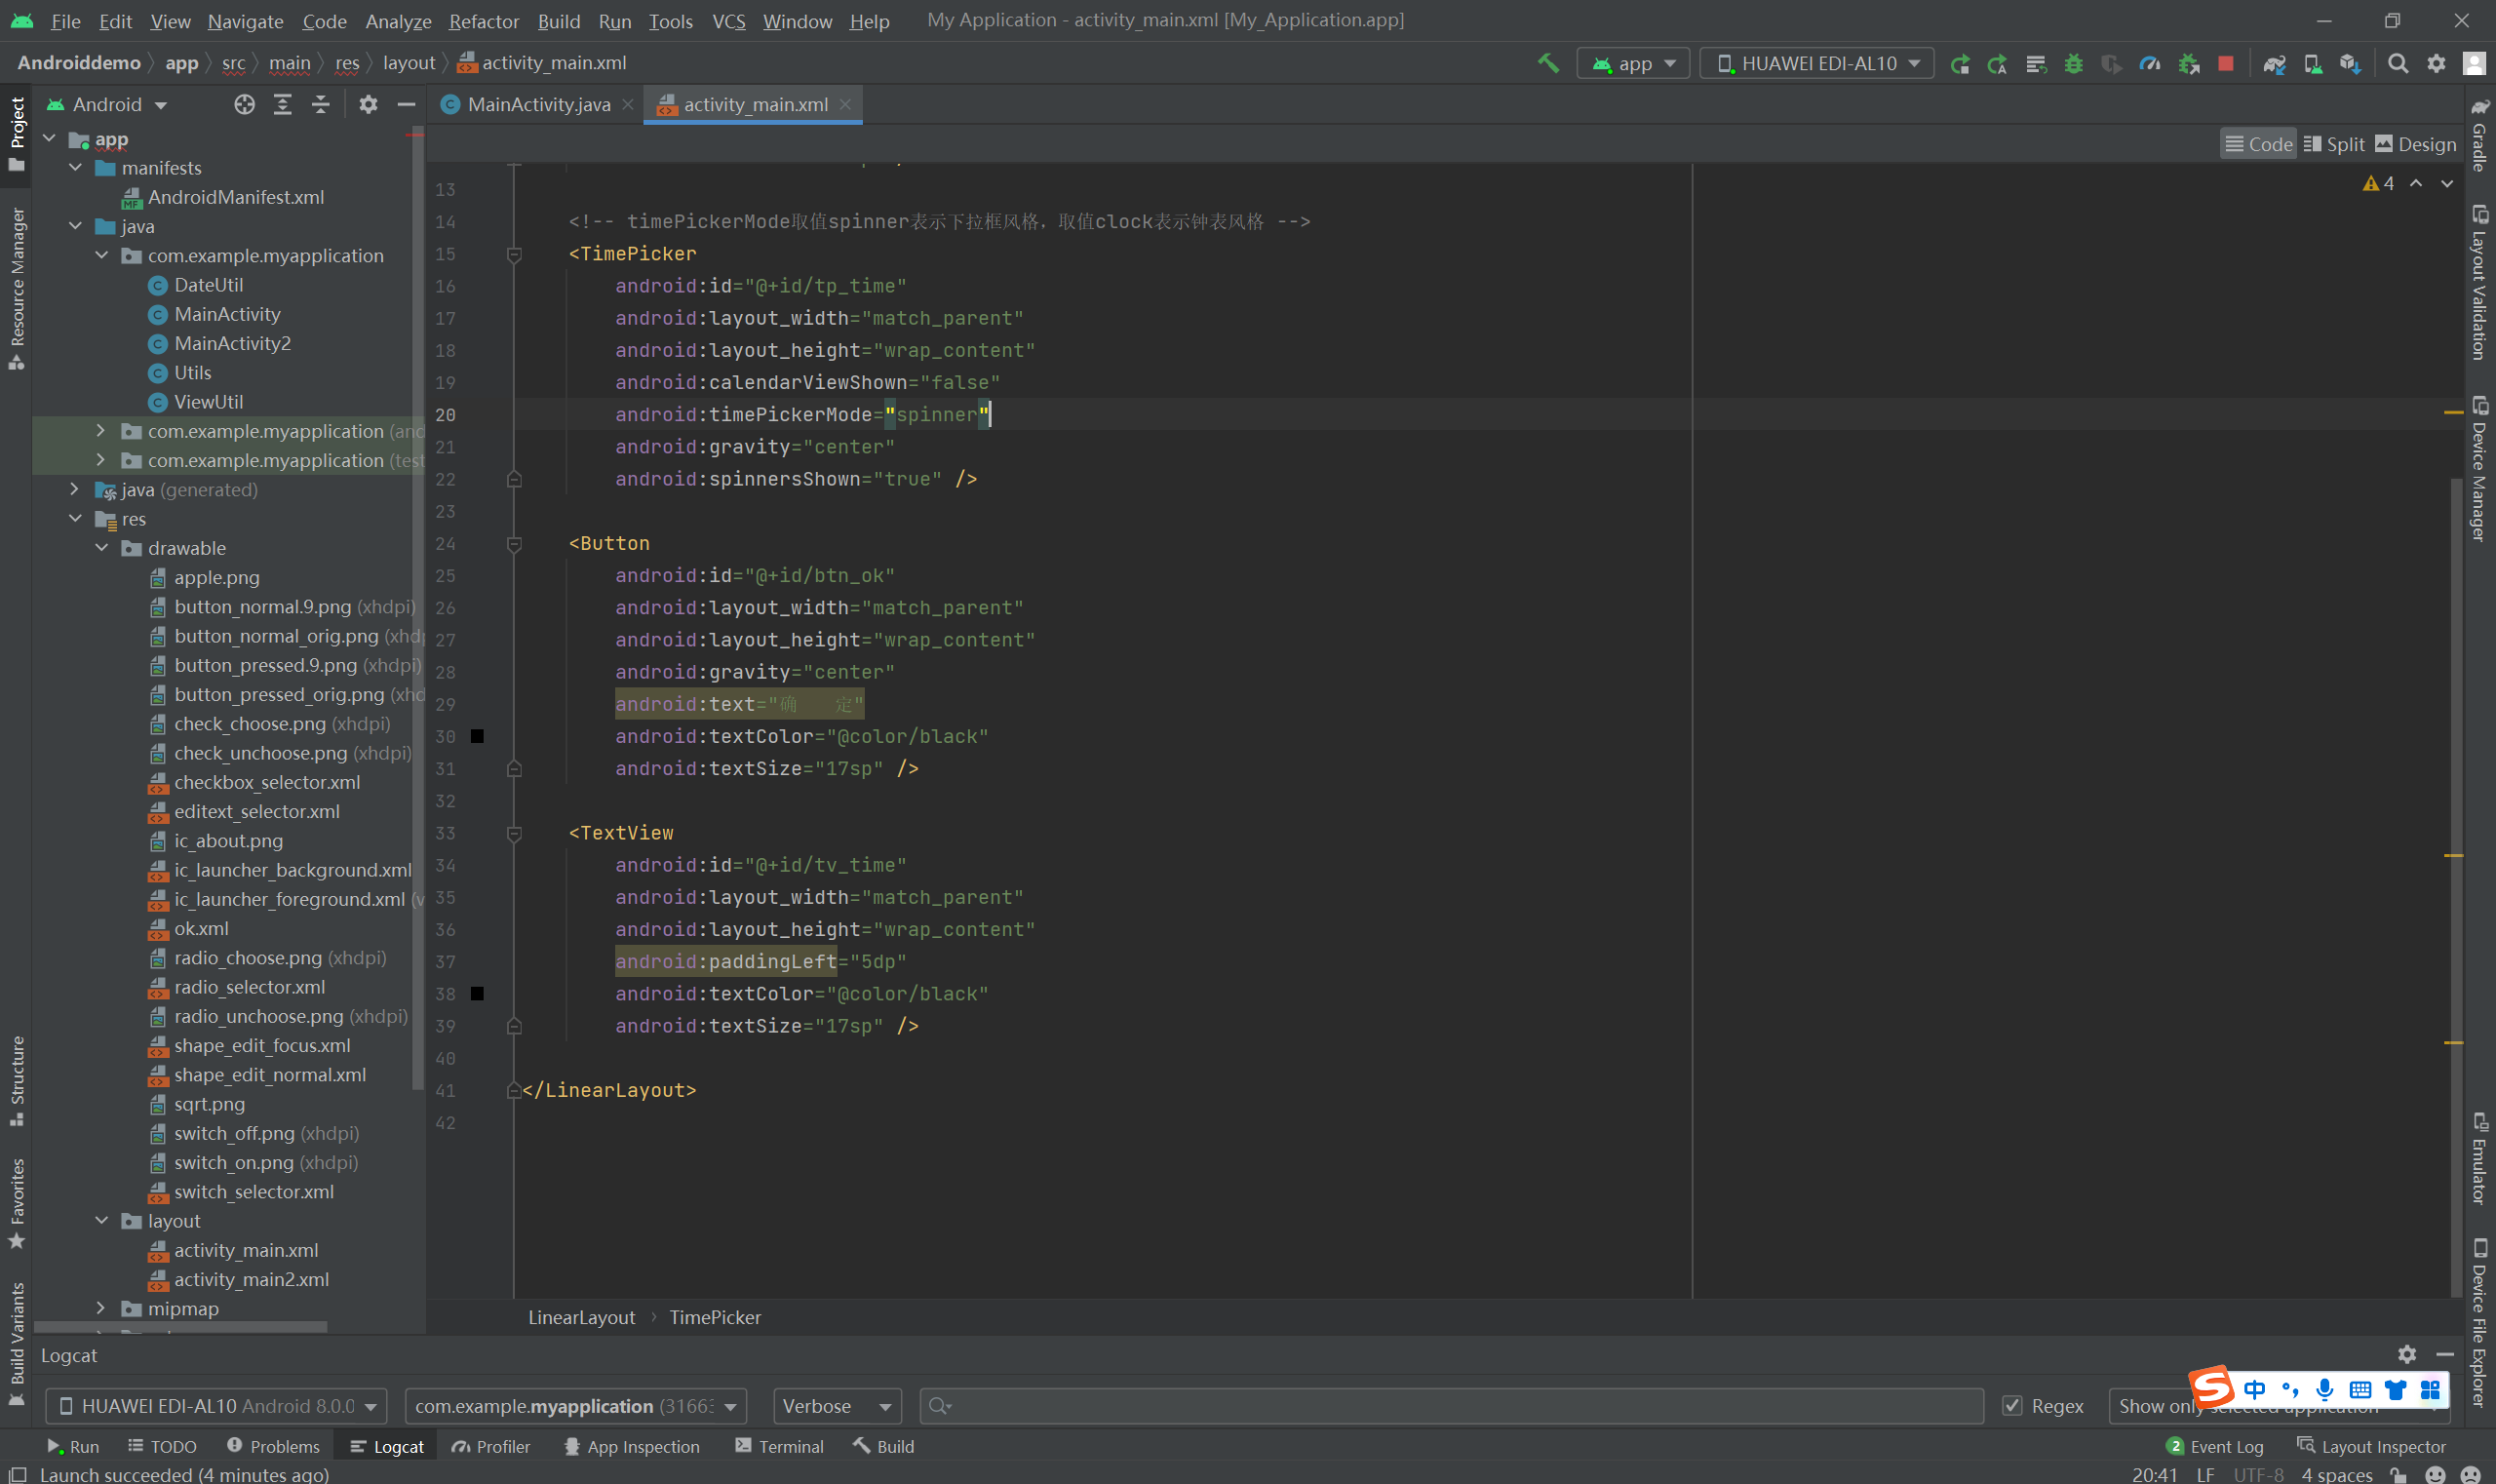The image size is (2496, 1484).
Task: Click the Logcat search input field
Action: pyautogui.click(x=1450, y=1406)
